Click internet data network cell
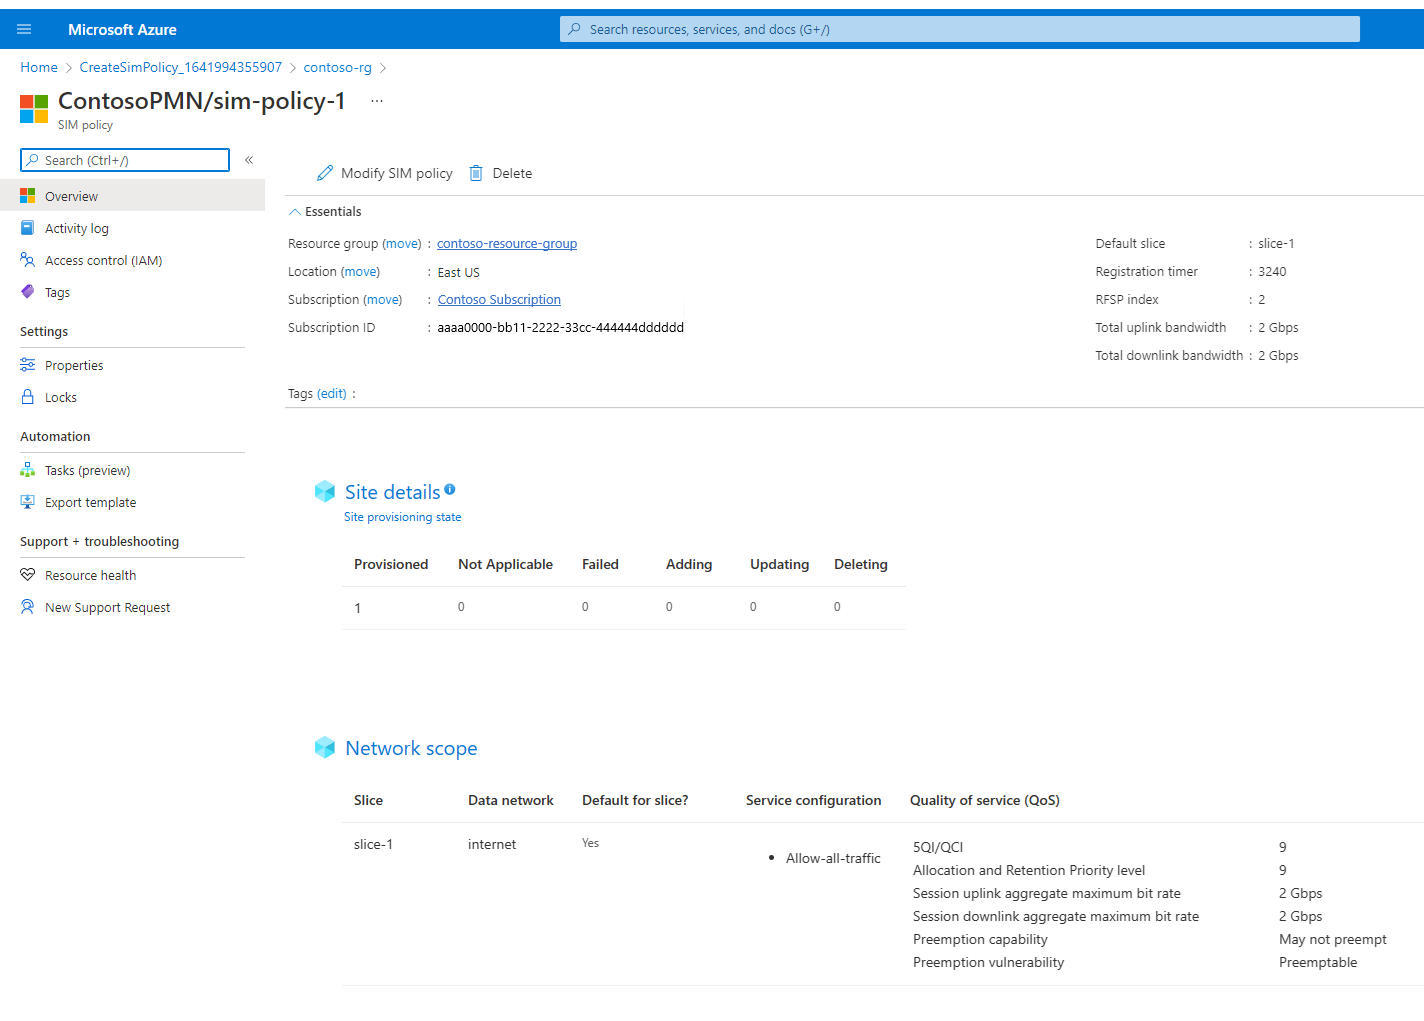The height and width of the screenshot is (1021, 1424). pos(492,844)
